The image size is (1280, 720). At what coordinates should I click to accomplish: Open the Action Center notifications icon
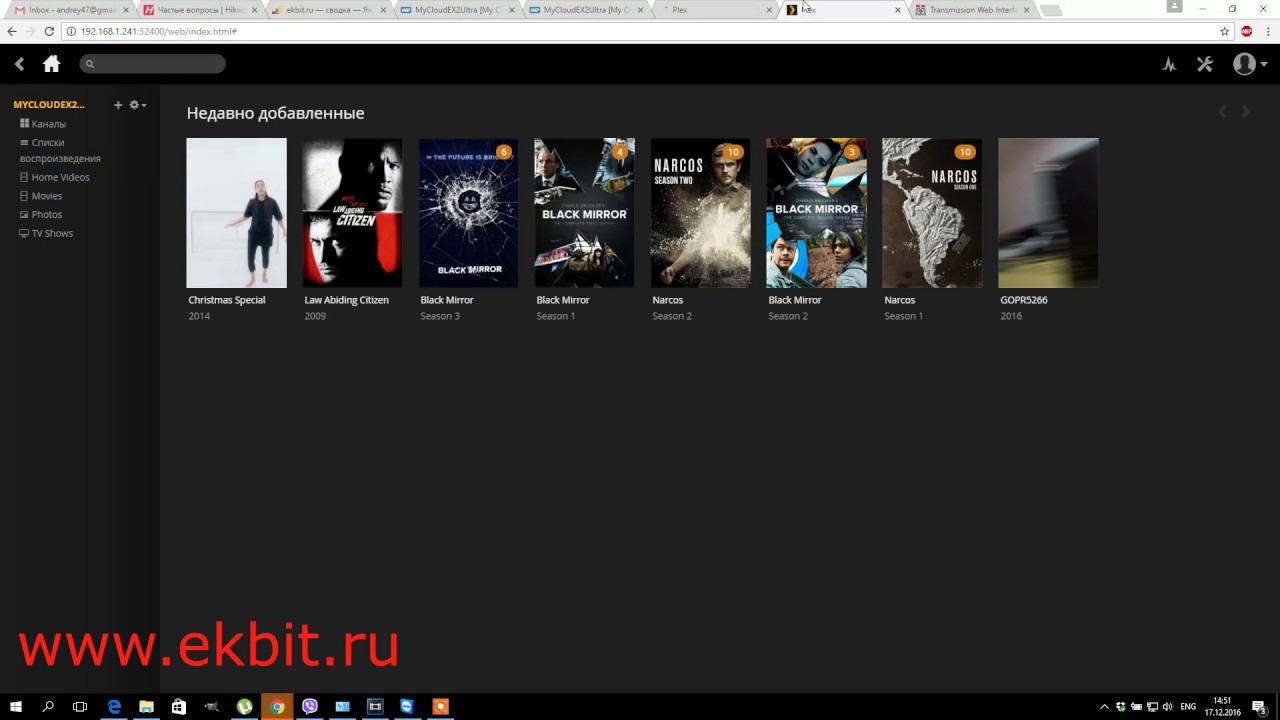(x=1259, y=706)
